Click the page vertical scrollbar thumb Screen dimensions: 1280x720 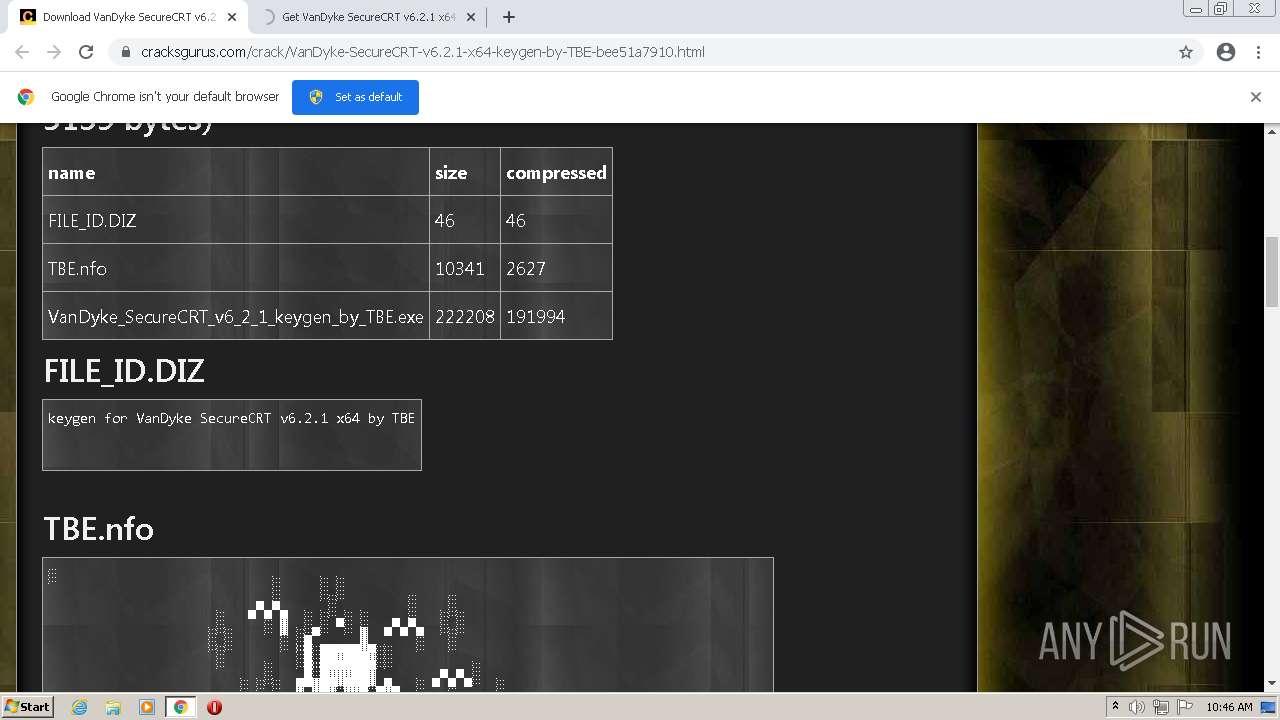[x=1272, y=271]
